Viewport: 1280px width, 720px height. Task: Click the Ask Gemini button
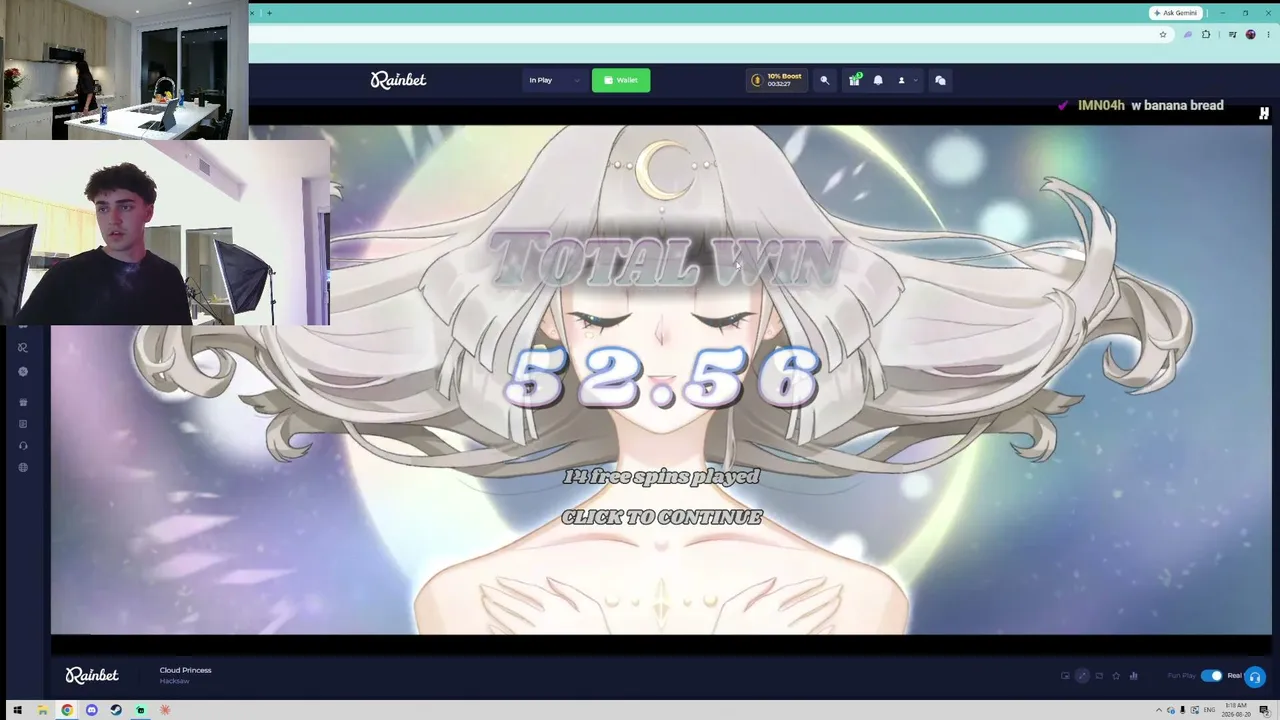tap(1176, 13)
